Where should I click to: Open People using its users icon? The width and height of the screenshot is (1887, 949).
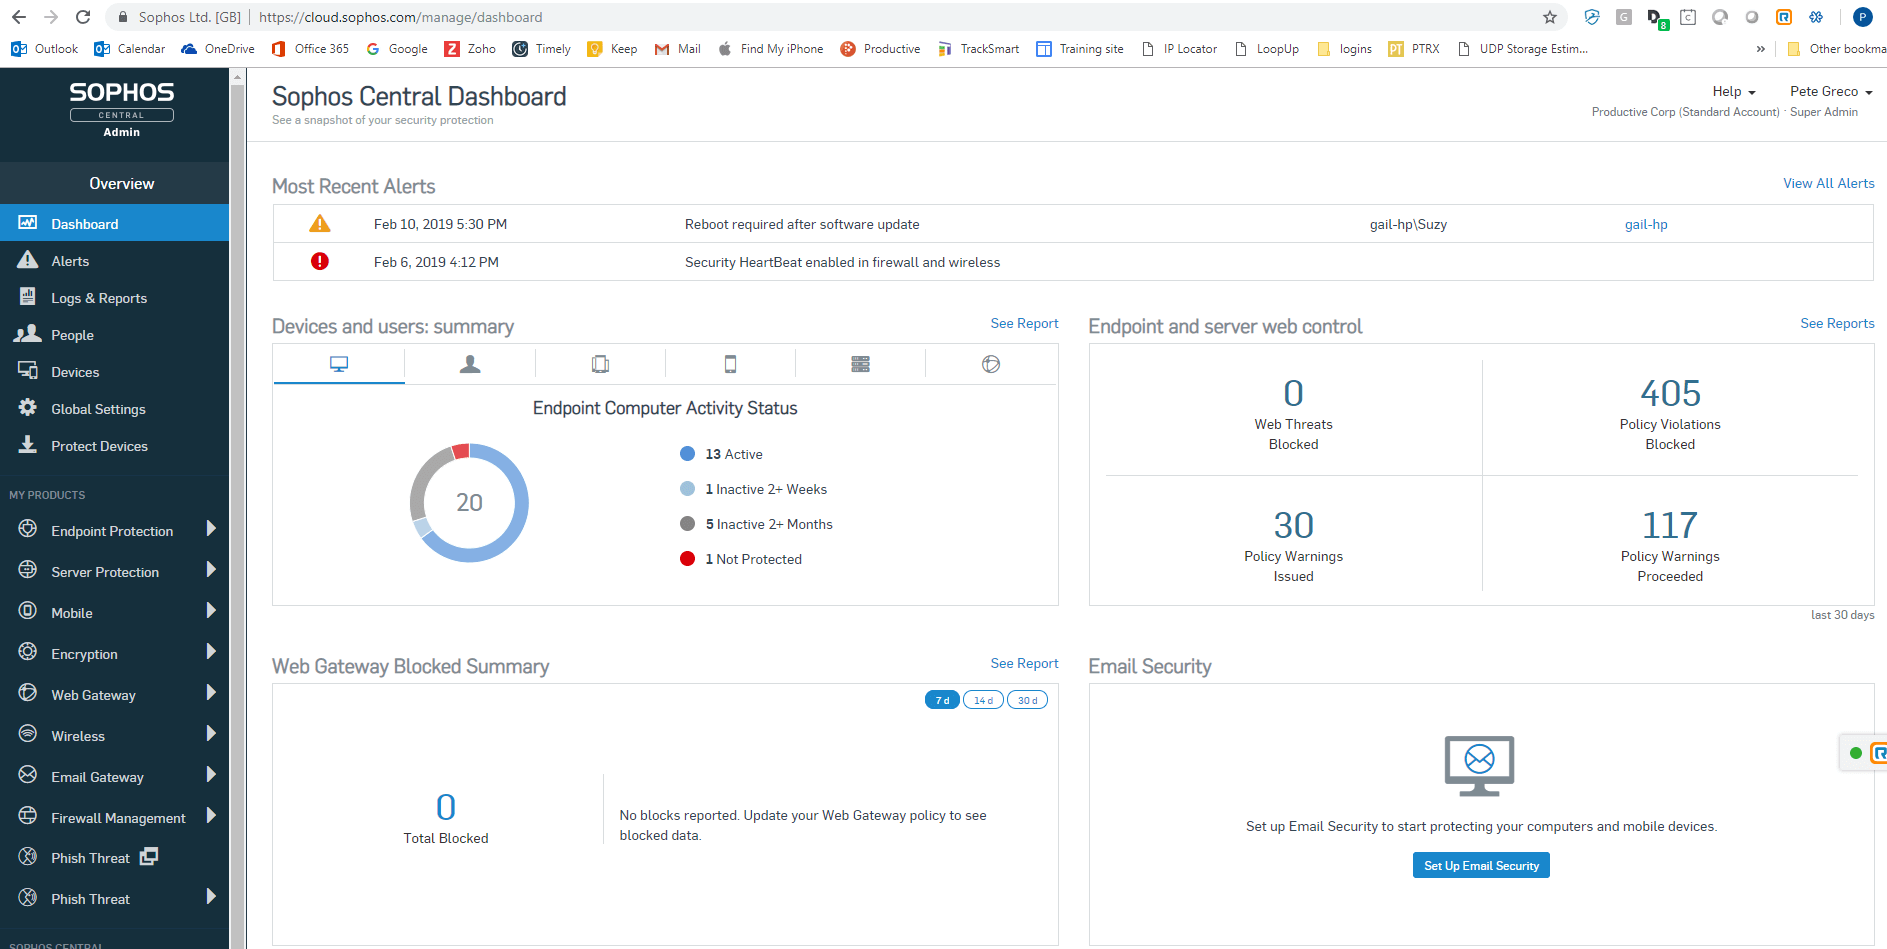[x=28, y=334]
